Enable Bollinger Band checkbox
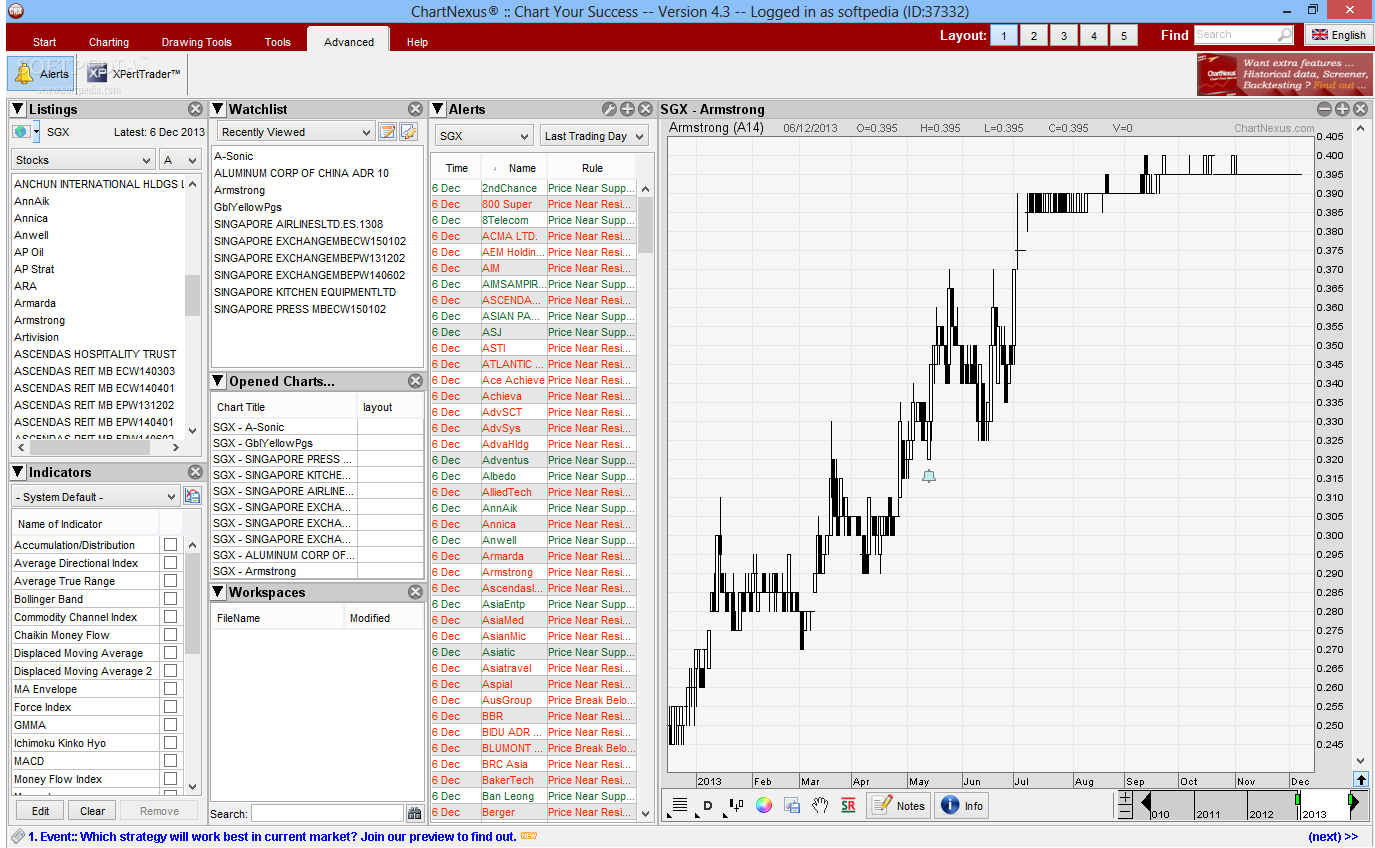 pyautogui.click(x=170, y=598)
